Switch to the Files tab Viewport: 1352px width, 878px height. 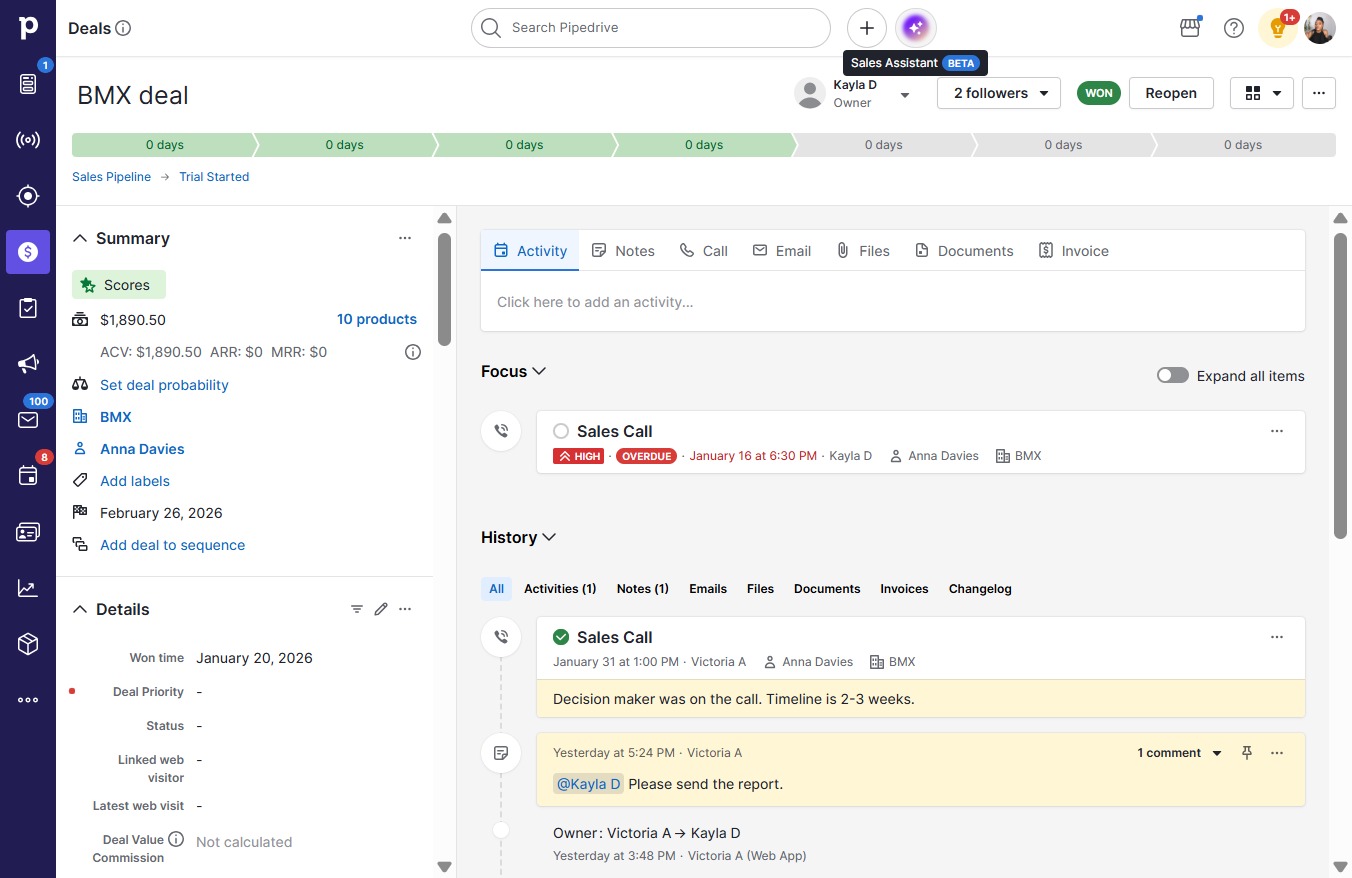[863, 251]
